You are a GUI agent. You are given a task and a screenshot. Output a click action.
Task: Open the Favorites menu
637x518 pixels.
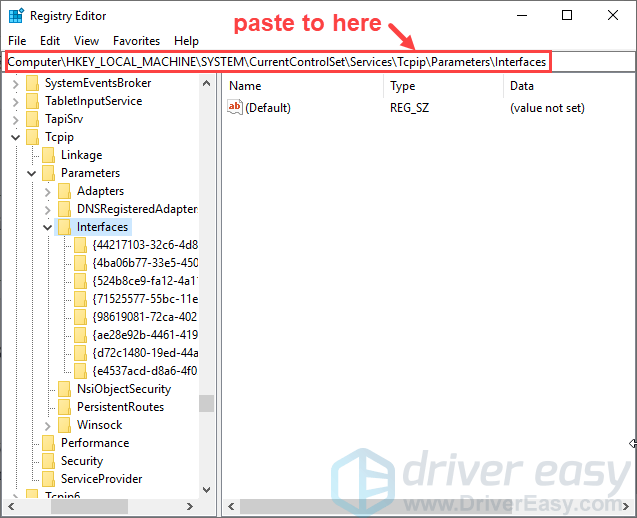136,41
